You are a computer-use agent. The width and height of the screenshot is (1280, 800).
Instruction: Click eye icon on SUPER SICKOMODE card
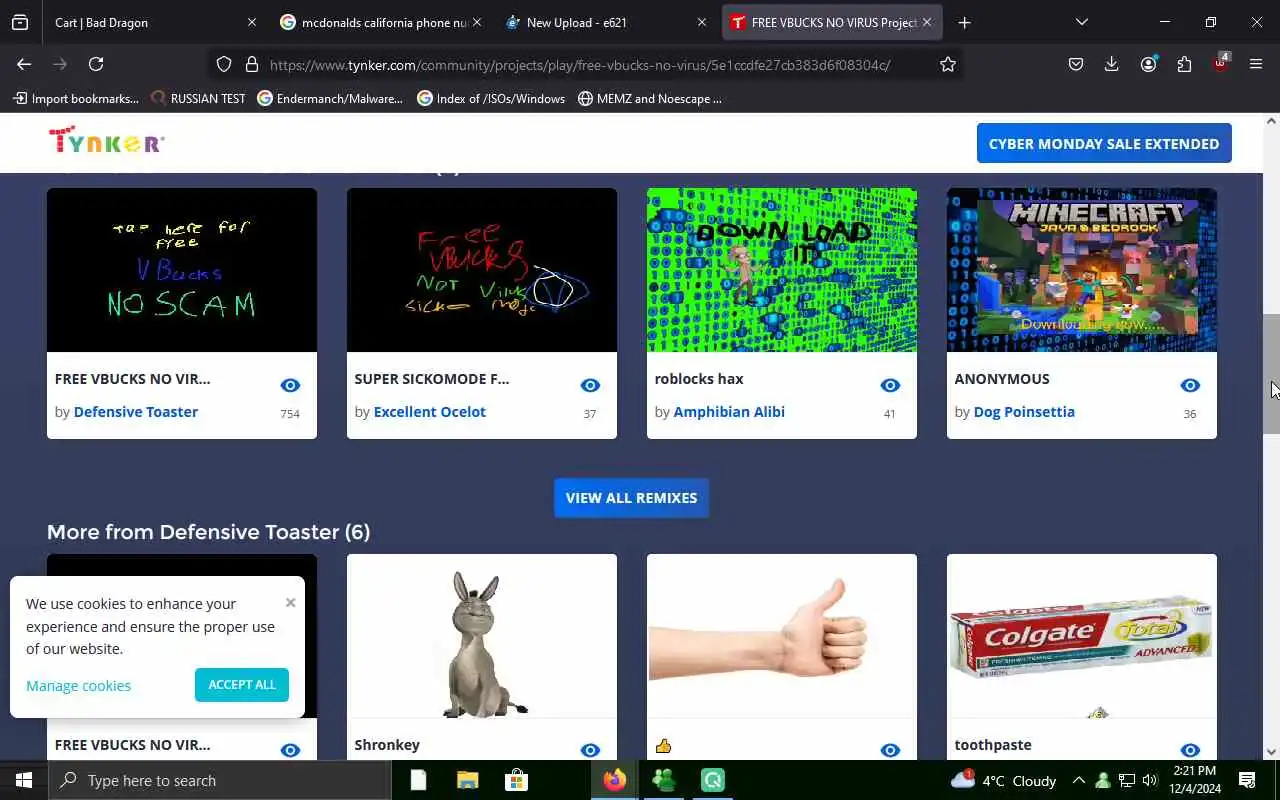[x=590, y=385]
